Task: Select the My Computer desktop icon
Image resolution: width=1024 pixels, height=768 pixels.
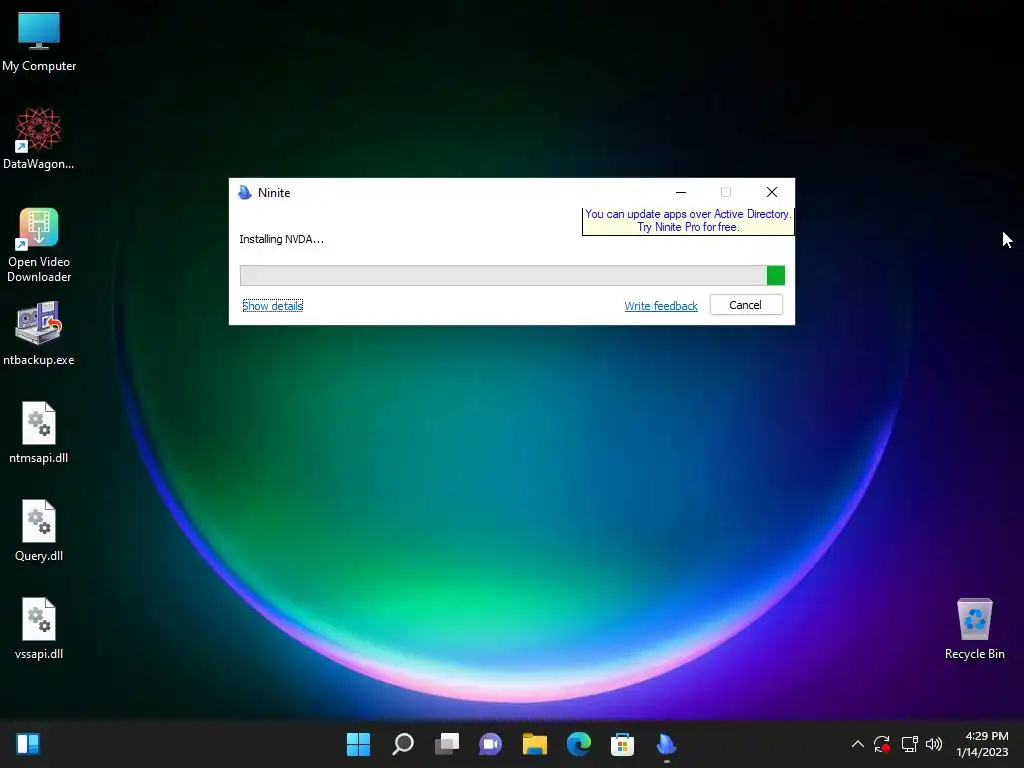Action: pos(39,42)
